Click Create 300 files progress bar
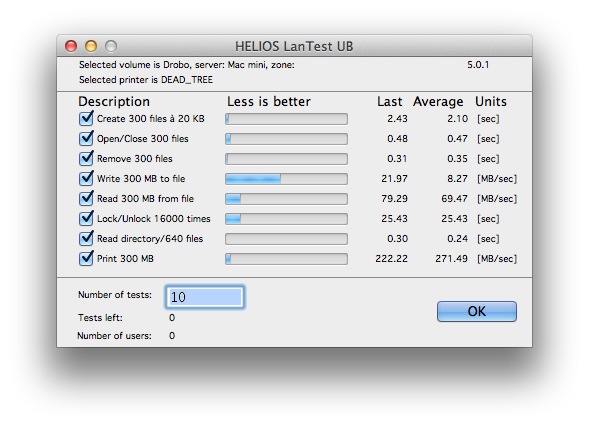The image size is (589, 426). coord(286,119)
